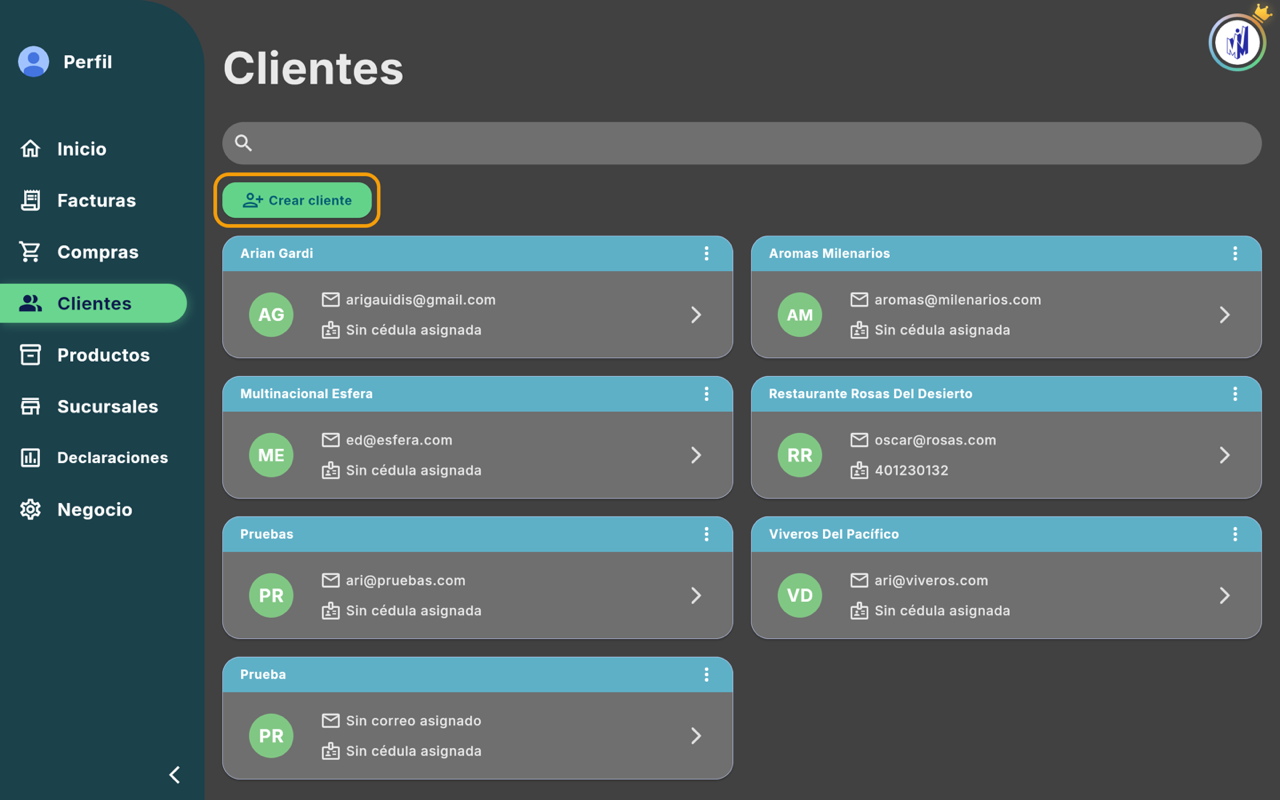The image size is (1280, 800).
Task: Expand Arian Gardi details with chevron
Action: 696,315
